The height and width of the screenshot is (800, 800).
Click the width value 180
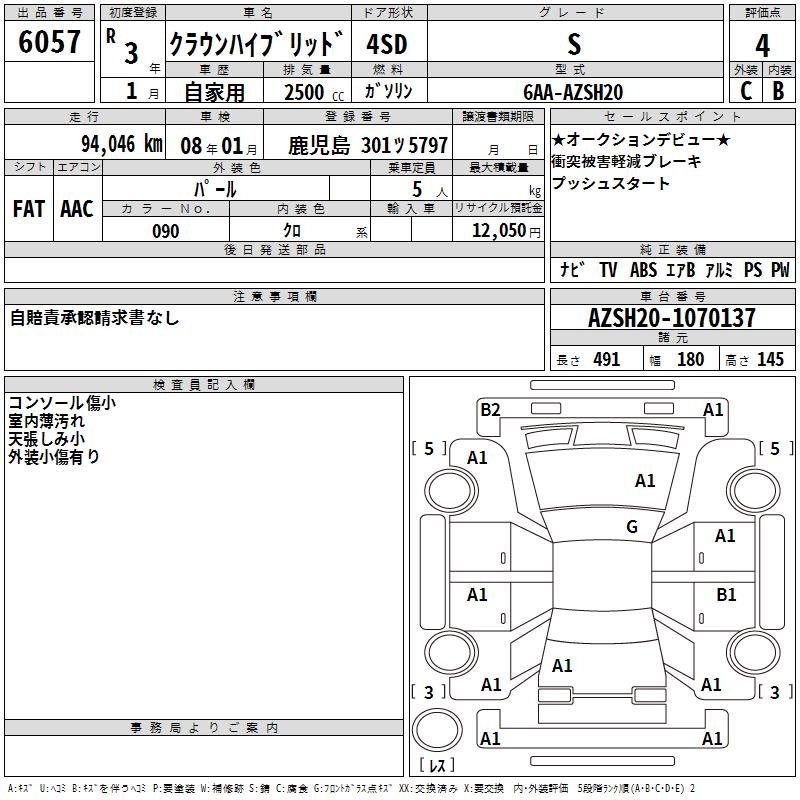[x=690, y=359]
